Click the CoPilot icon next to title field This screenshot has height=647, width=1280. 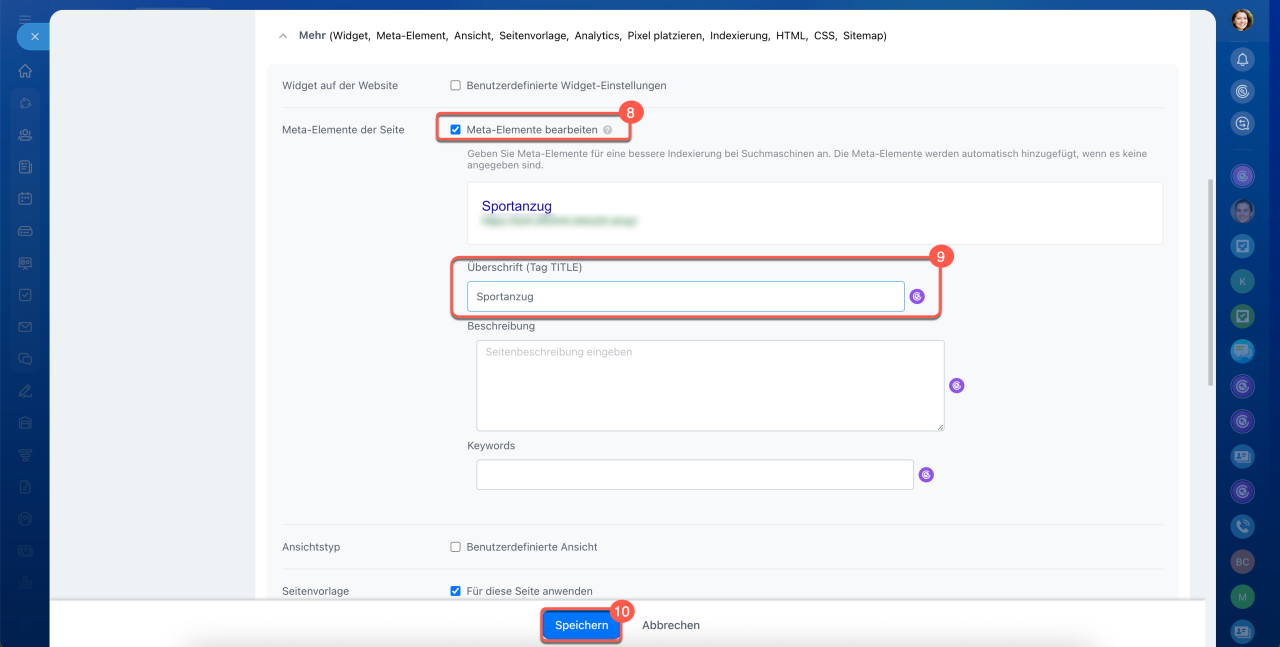(917, 296)
